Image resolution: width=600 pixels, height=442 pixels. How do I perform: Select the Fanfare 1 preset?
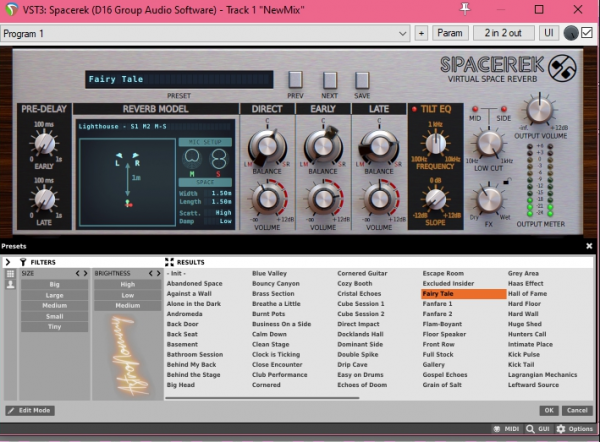pos(437,304)
